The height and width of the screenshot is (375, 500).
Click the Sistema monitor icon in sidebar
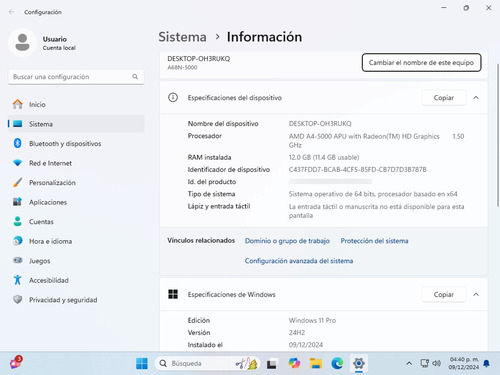[18, 124]
